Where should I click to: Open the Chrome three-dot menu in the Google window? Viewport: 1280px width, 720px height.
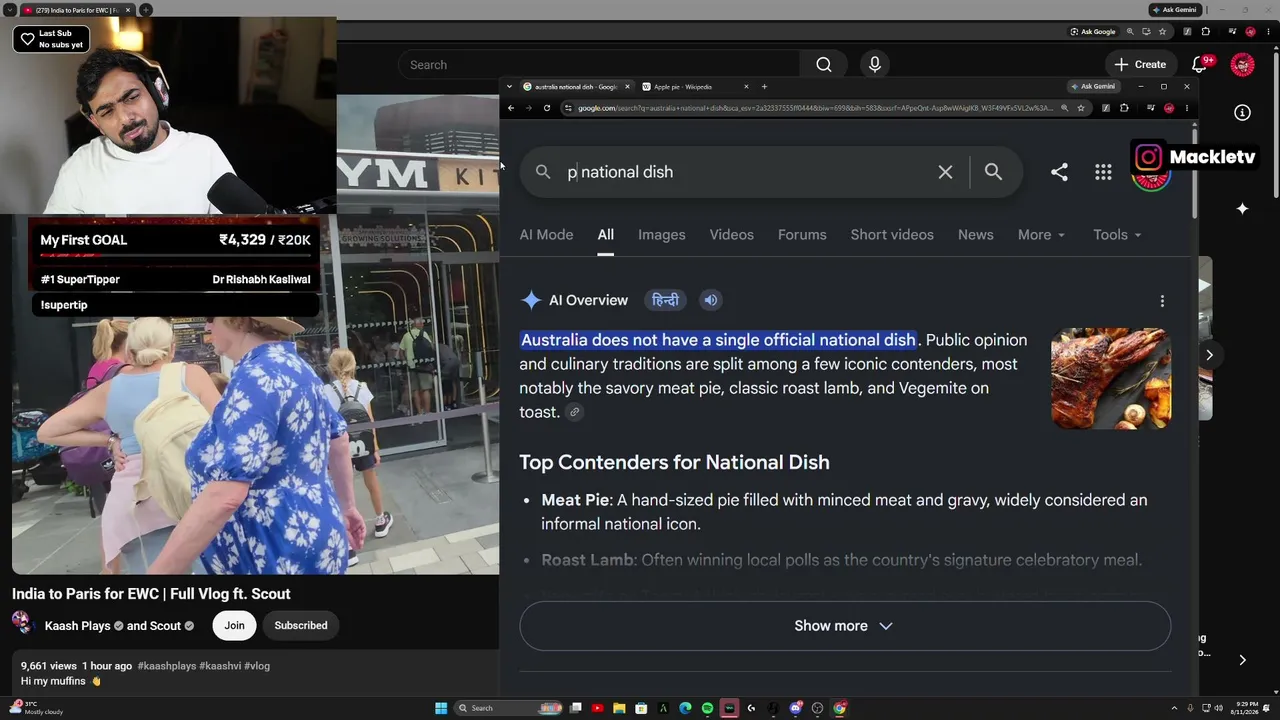[1187, 108]
